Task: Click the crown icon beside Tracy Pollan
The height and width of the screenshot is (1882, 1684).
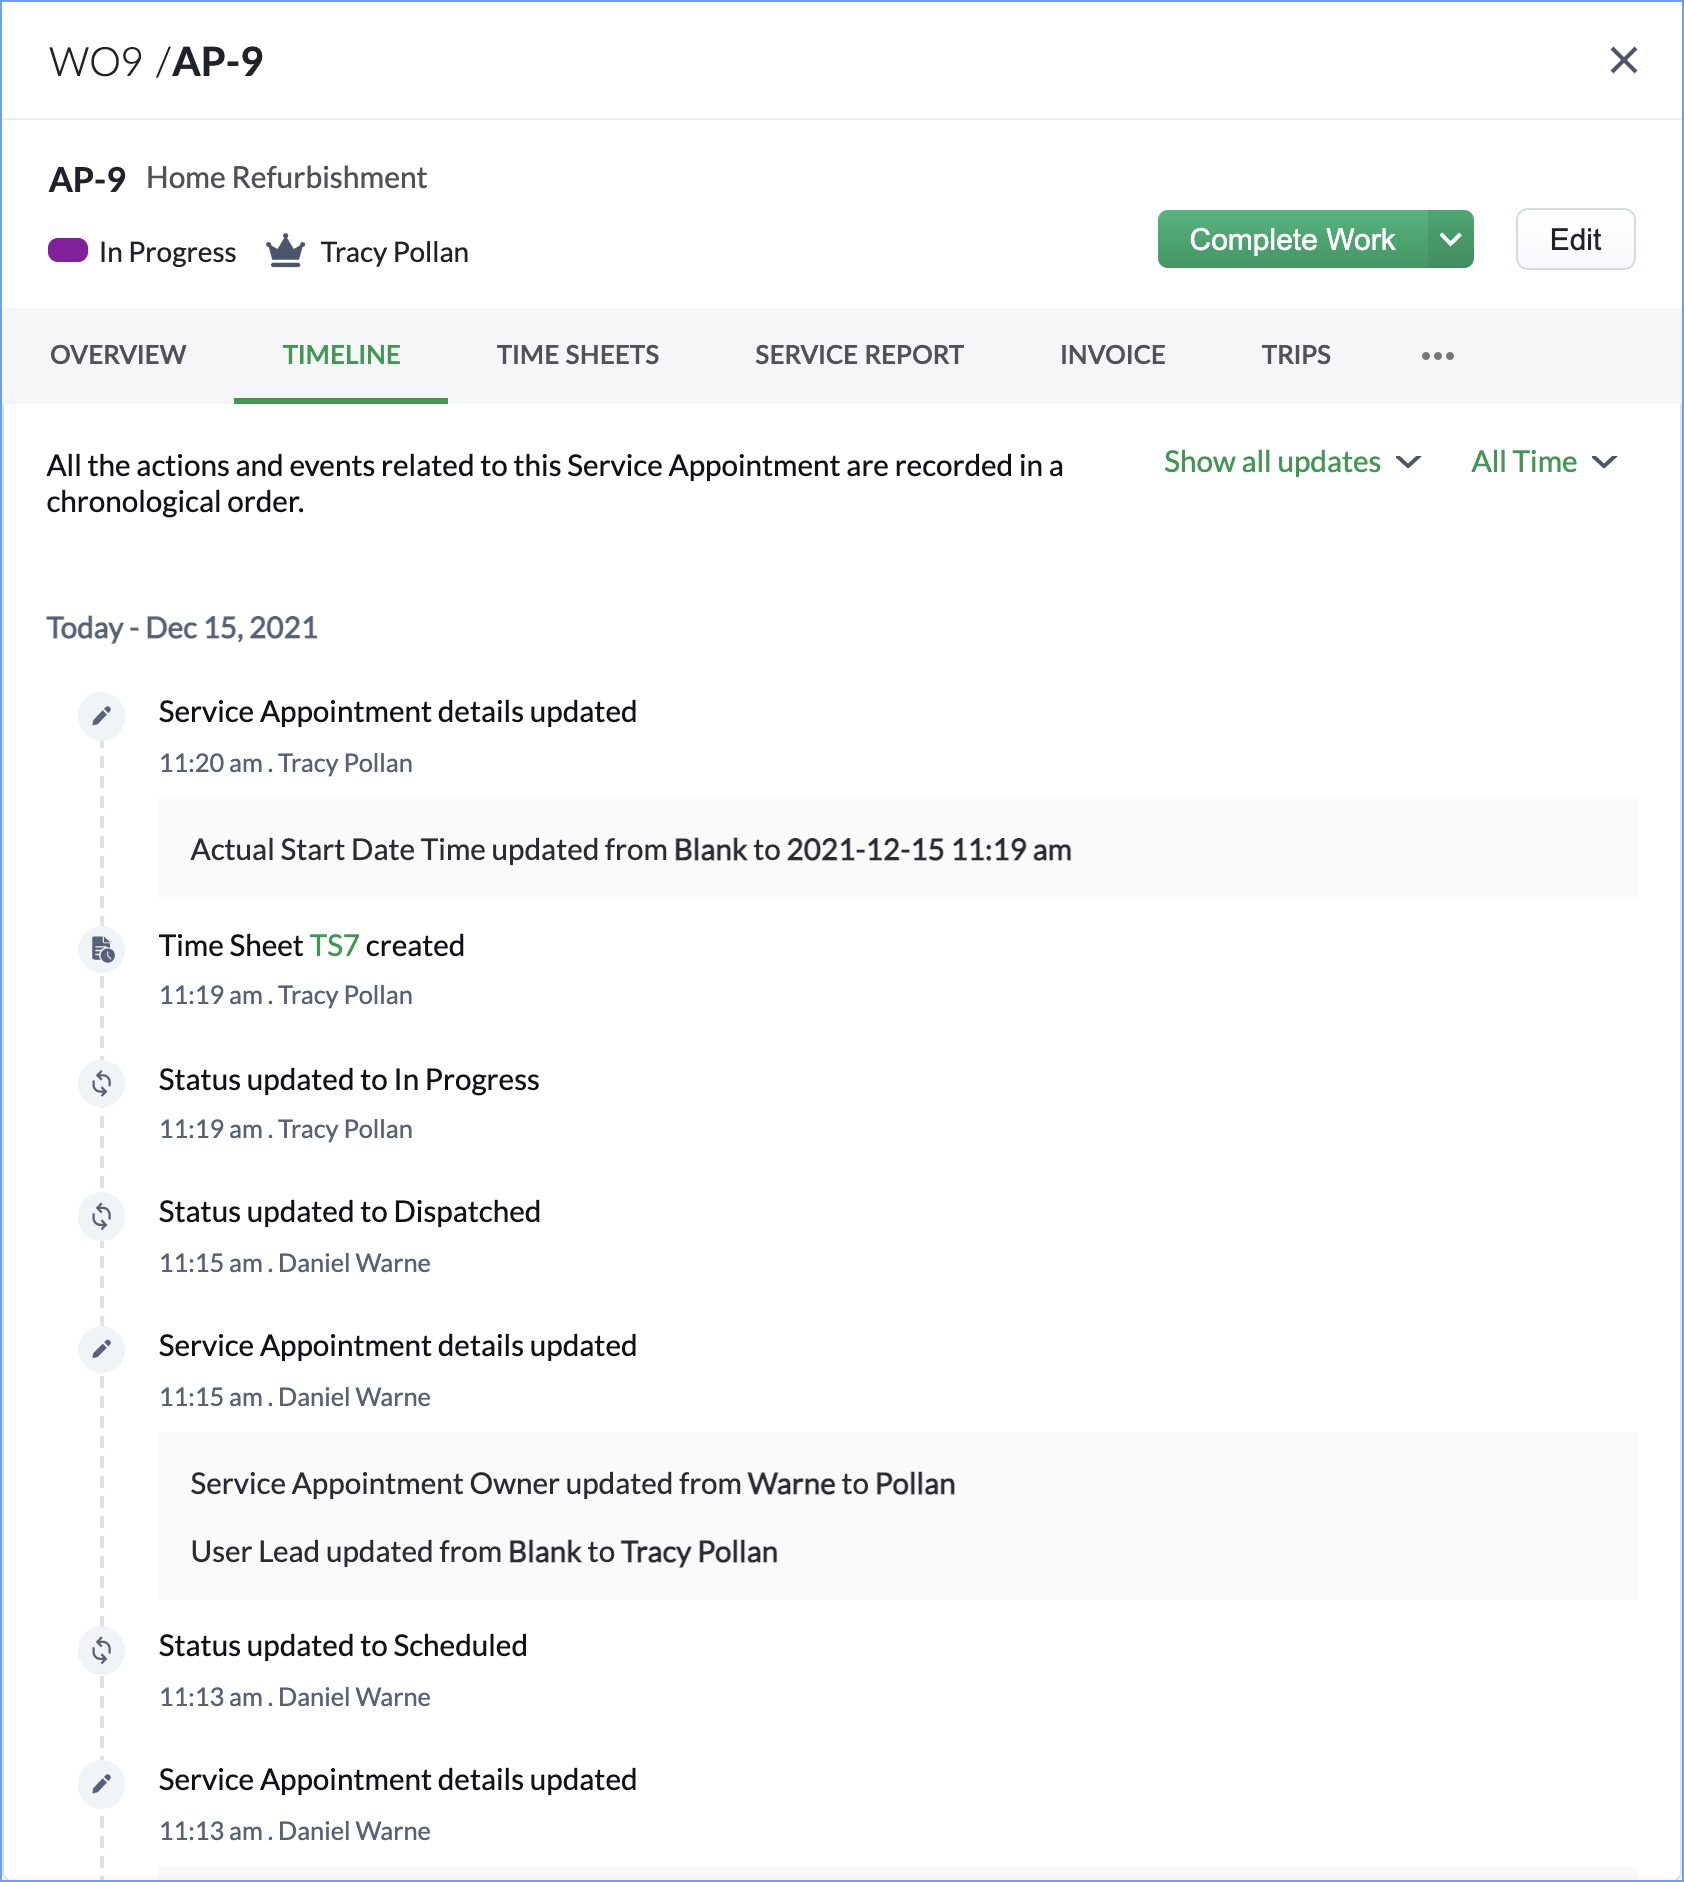Action: (x=285, y=251)
